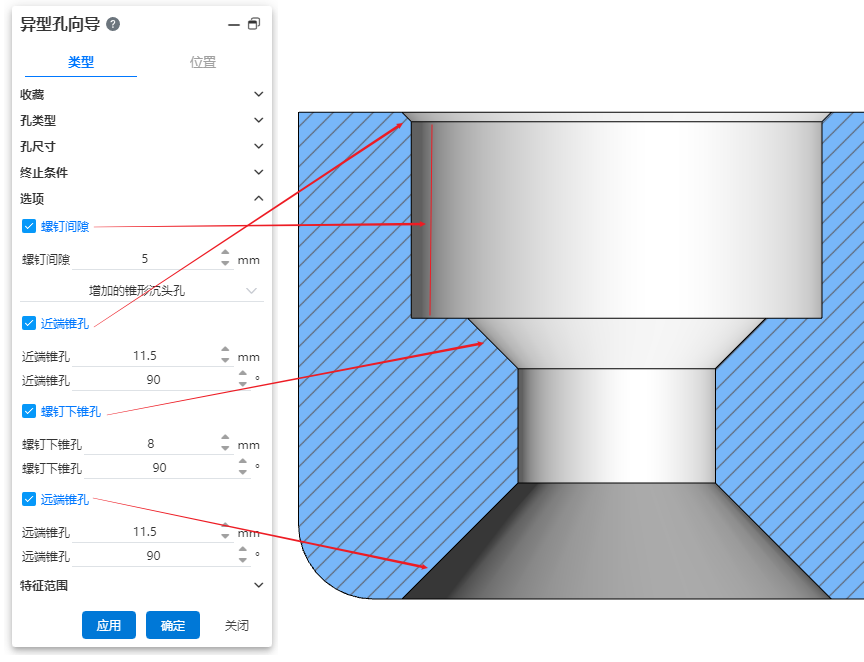Image resolution: width=864 pixels, height=662 pixels.
Task: Uncheck the 近端锥孔 checkbox
Action: [x=29, y=323]
